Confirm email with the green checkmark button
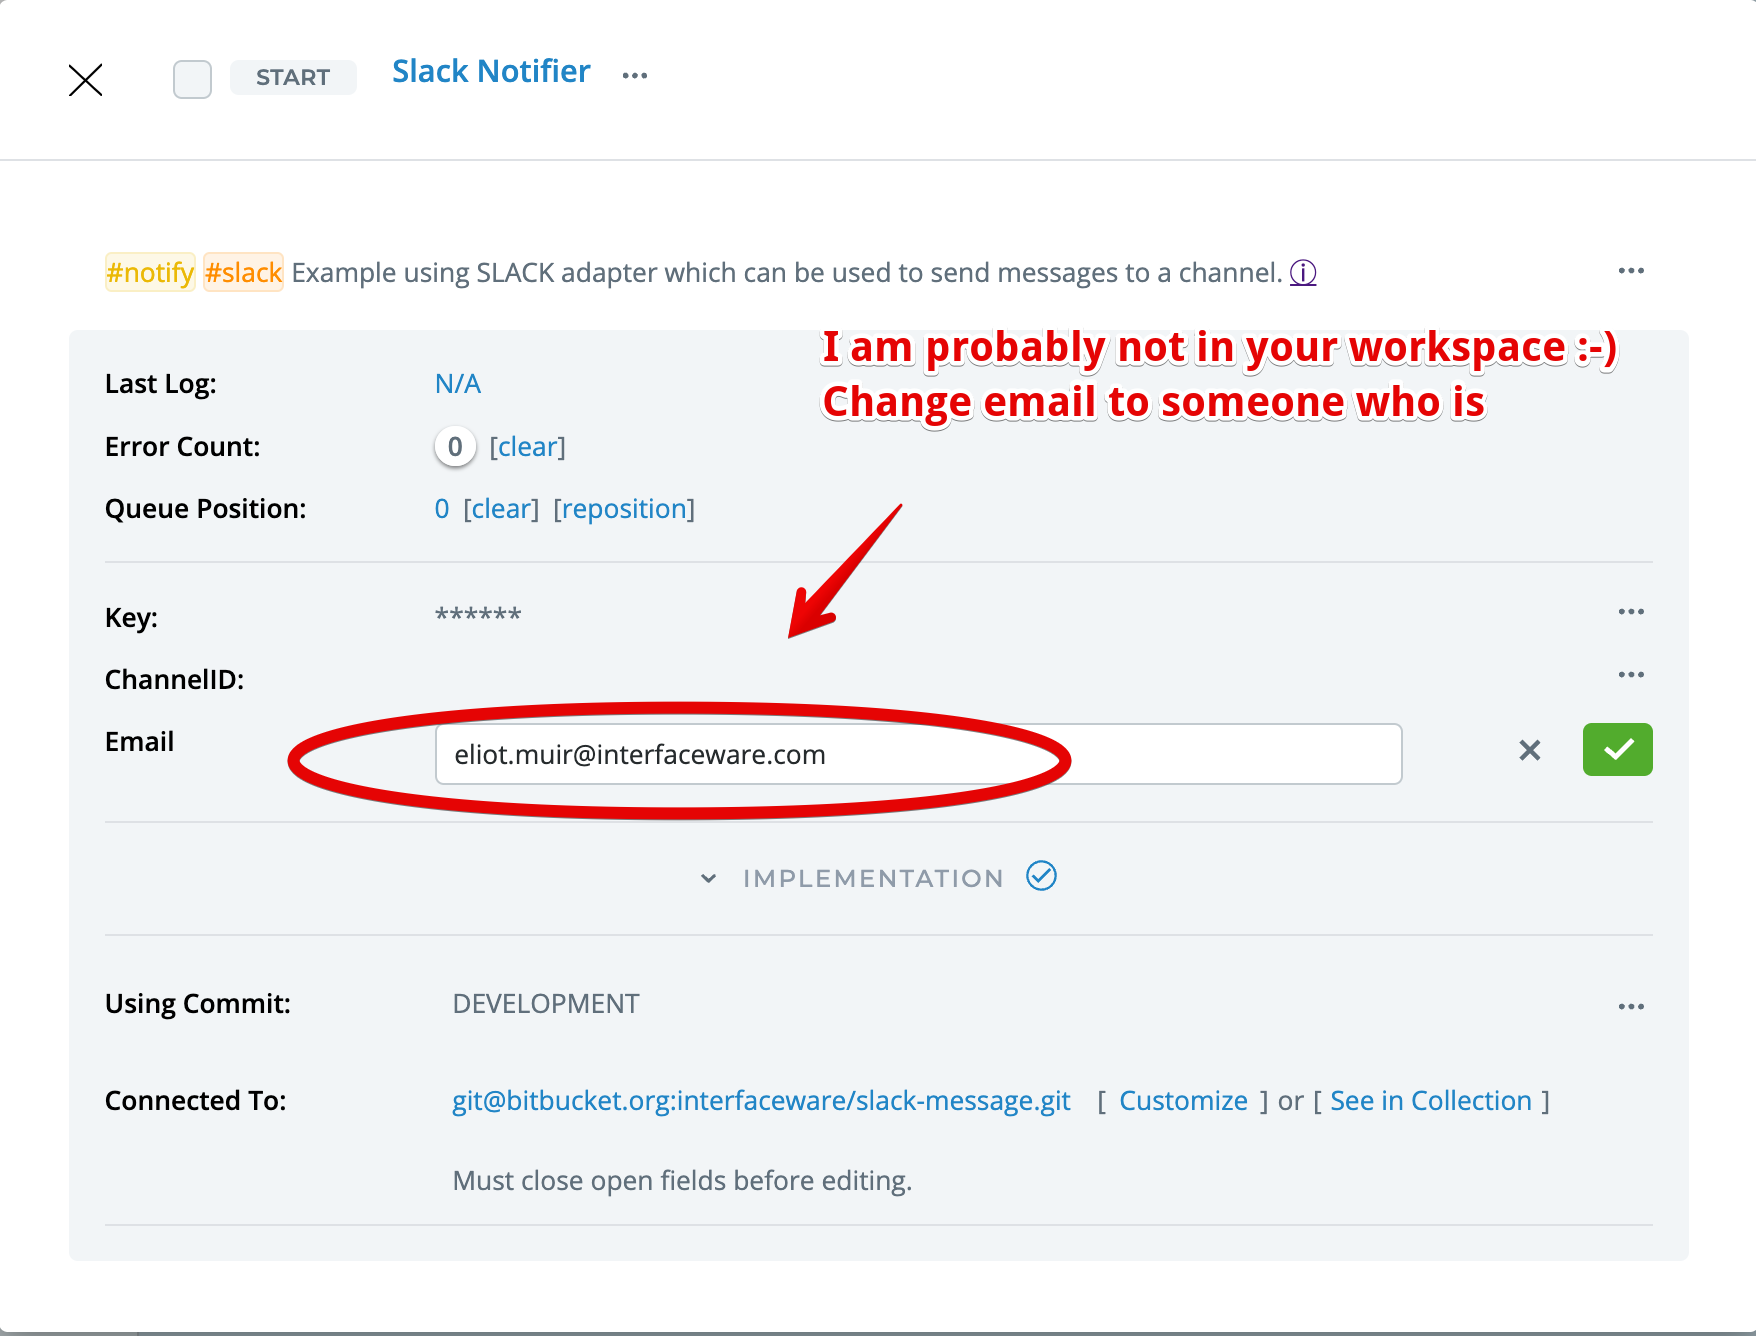The image size is (1756, 1336). [1617, 750]
